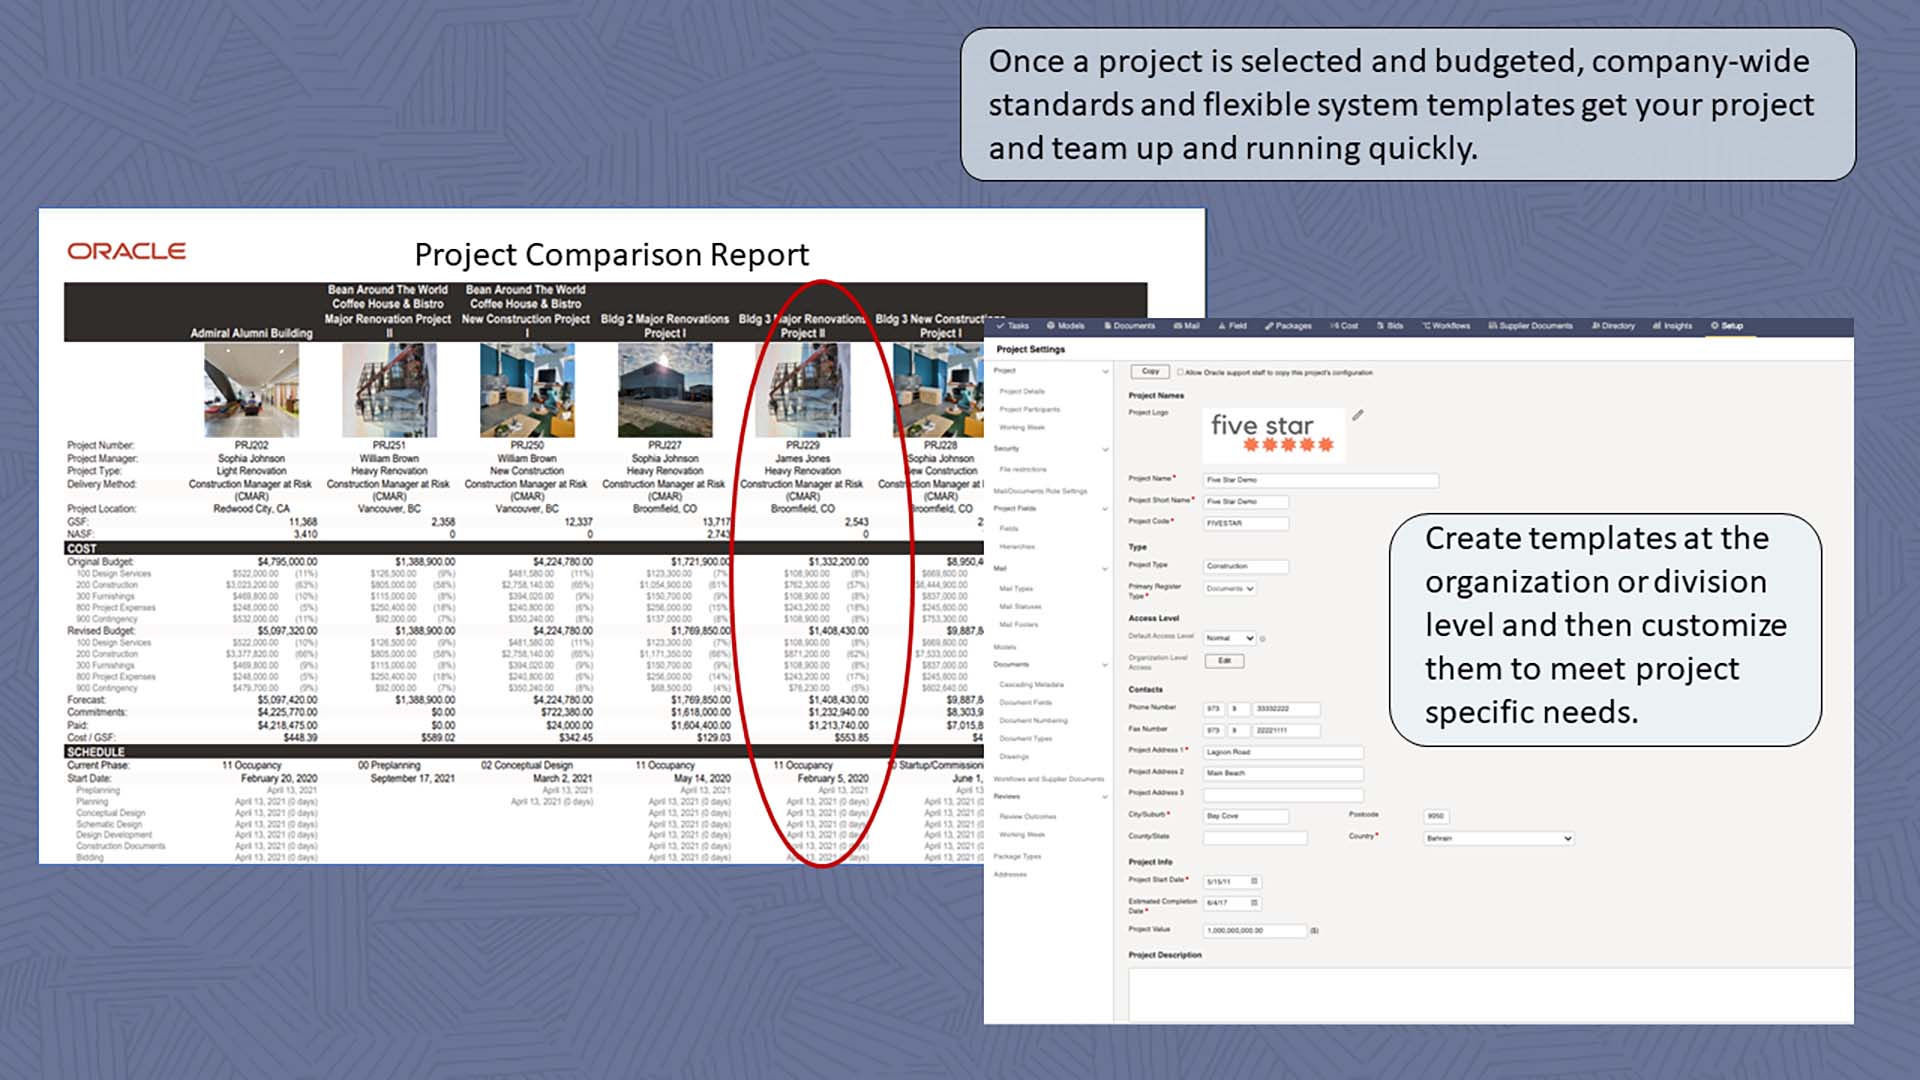Check the Allow Oracle support staff checkbox
The image size is (1920, 1080).
(1180, 373)
